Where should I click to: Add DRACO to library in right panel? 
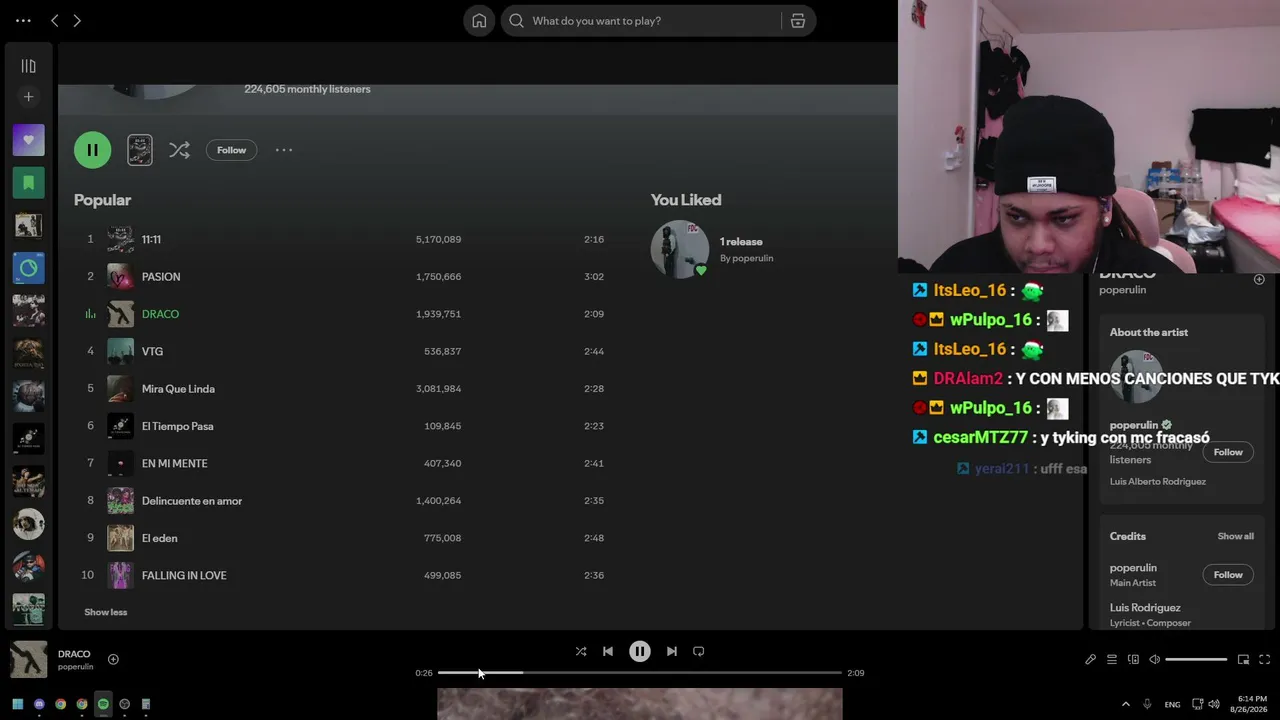[1259, 280]
